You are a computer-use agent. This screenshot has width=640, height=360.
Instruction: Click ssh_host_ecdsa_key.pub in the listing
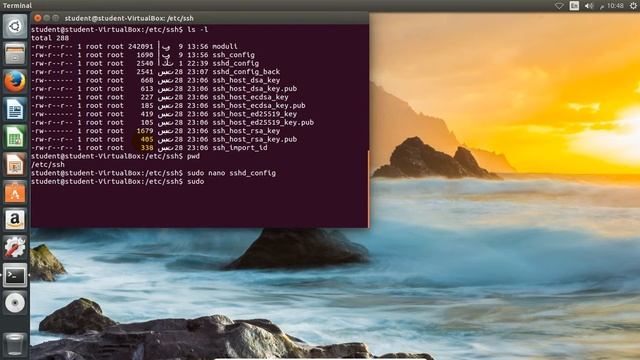tap(259, 106)
